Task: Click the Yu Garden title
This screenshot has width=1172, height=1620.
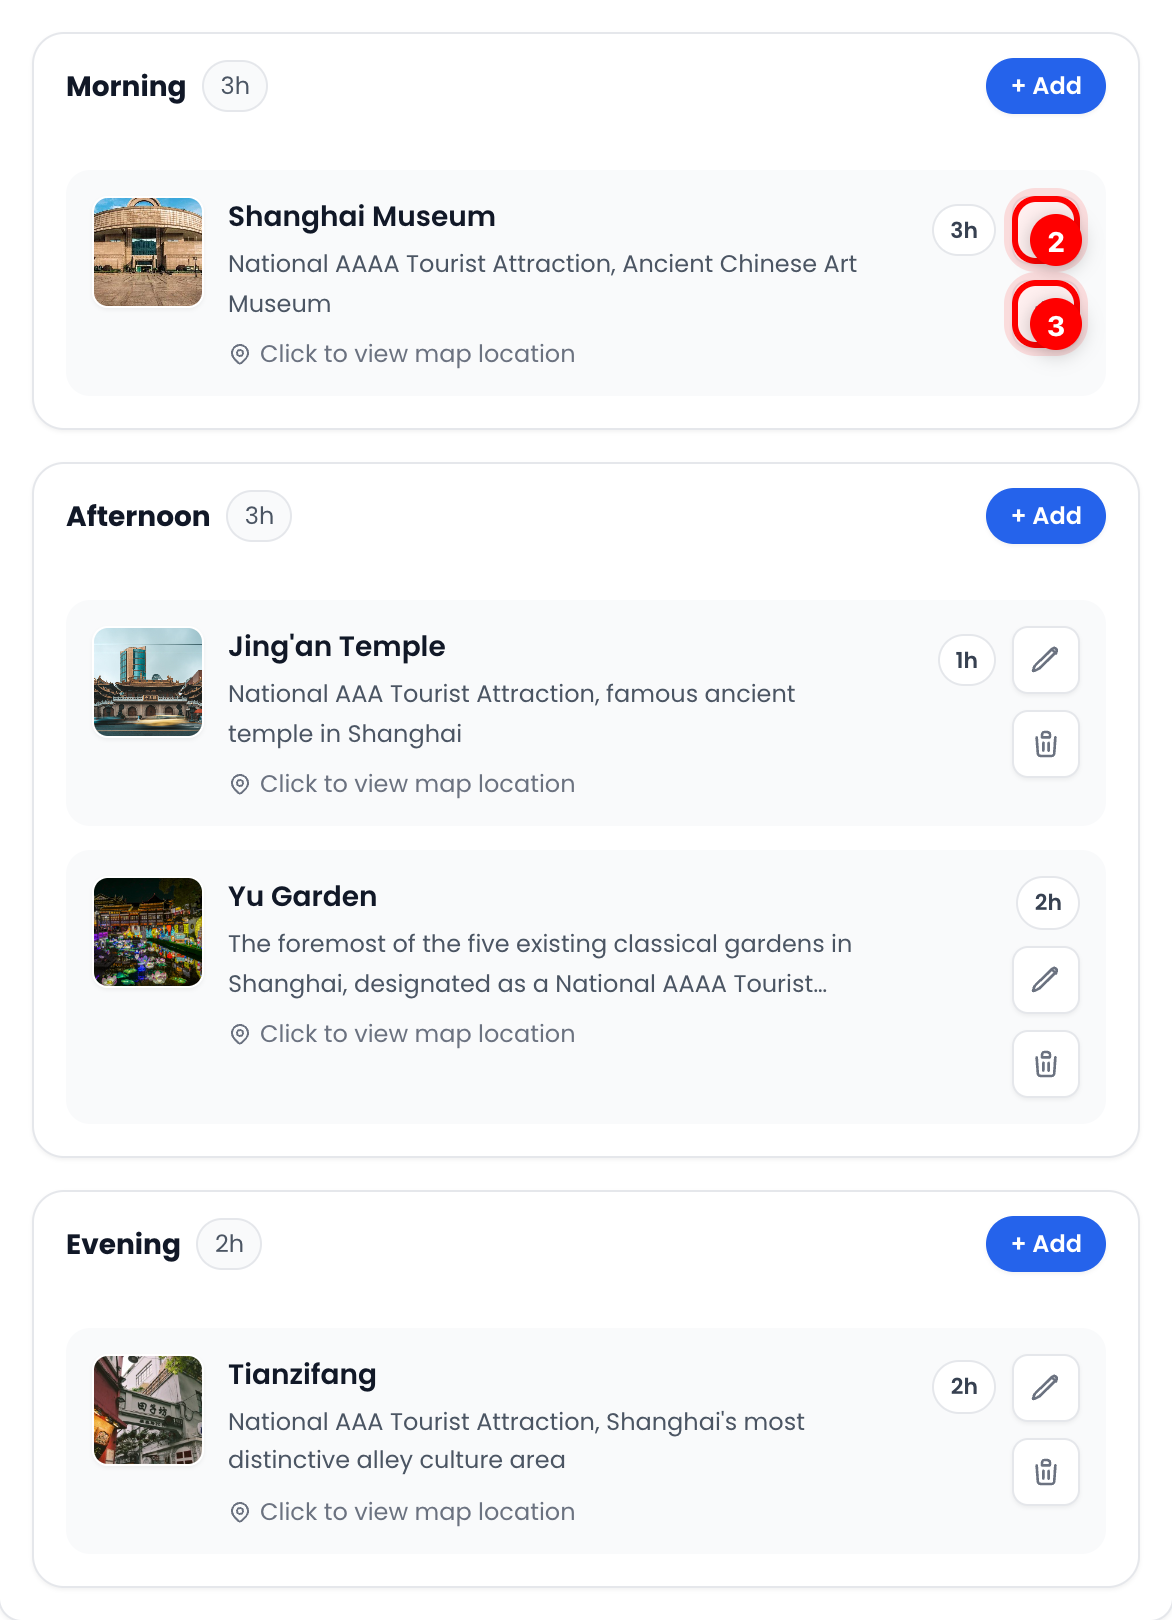Action: 302,896
